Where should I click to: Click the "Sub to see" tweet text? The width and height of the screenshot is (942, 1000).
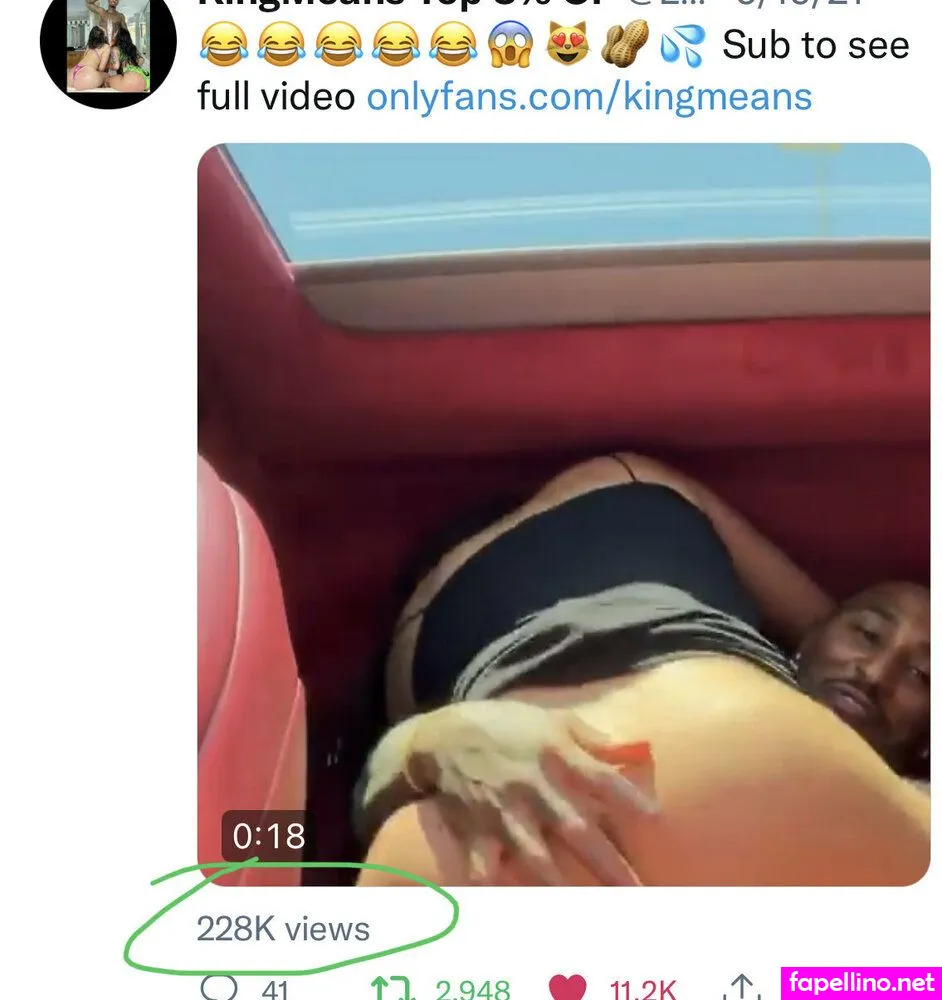816,45
